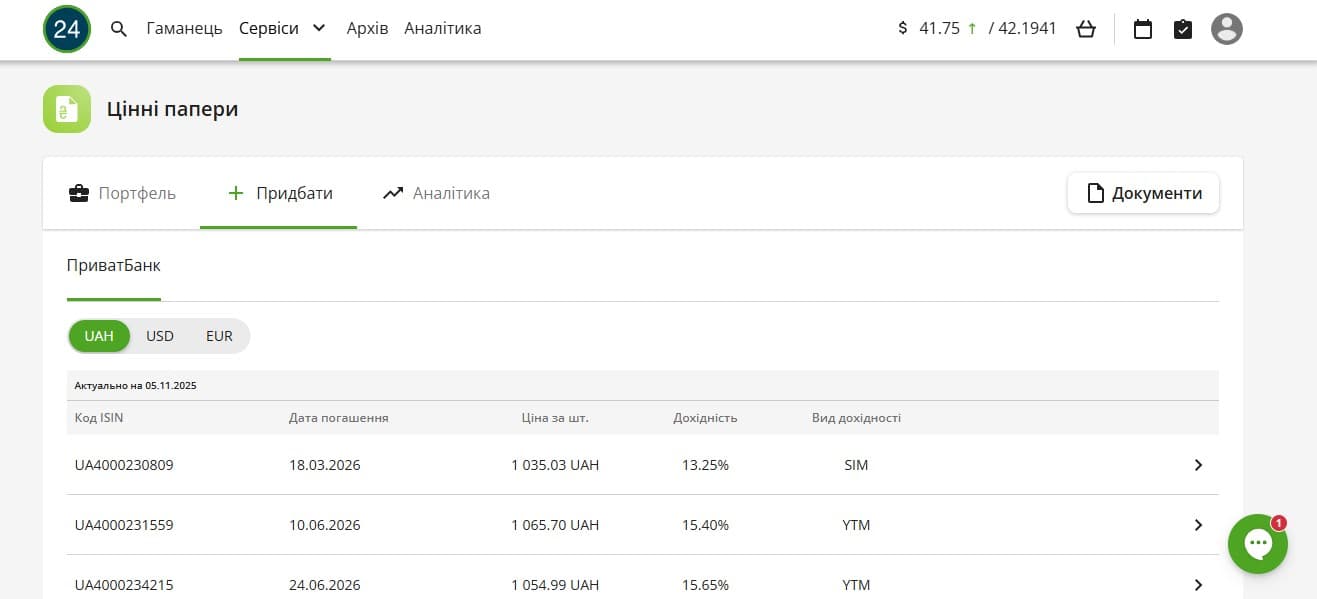Open details arrow for UA4000234215
The height and width of the screenshot is (599, 1317).
pos(1198,585)
